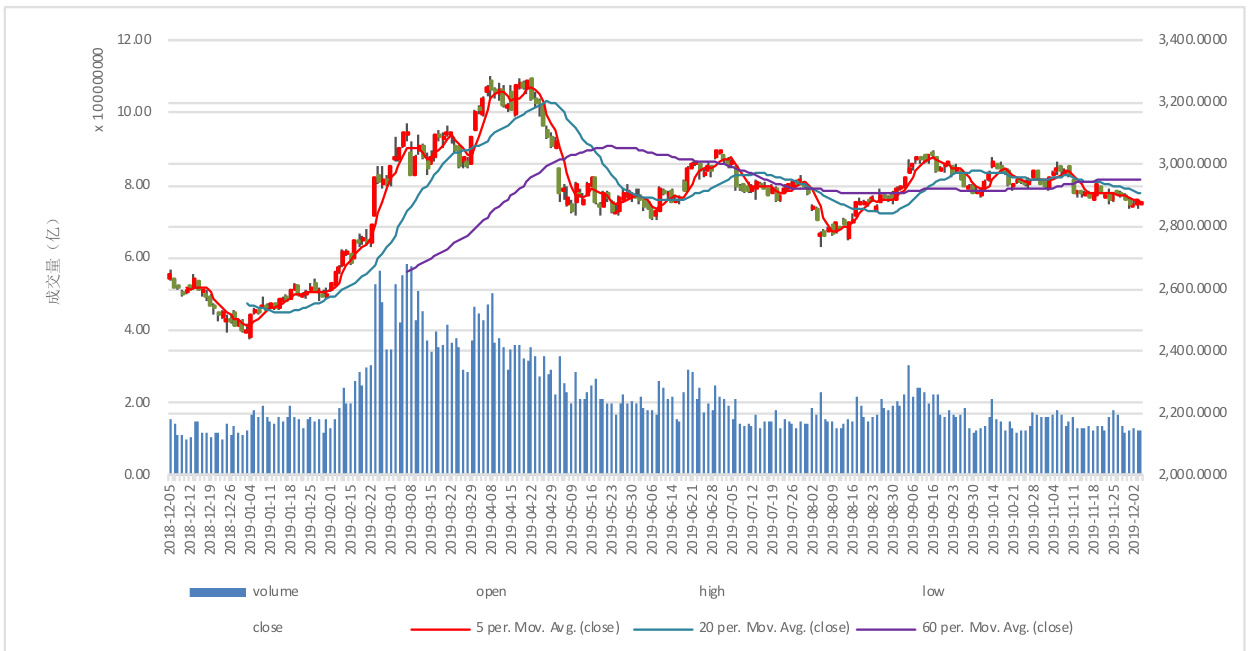This screenshot has height=651, width=1251.
Task: Click the "high" legend entry
Action: coord(712,592)
